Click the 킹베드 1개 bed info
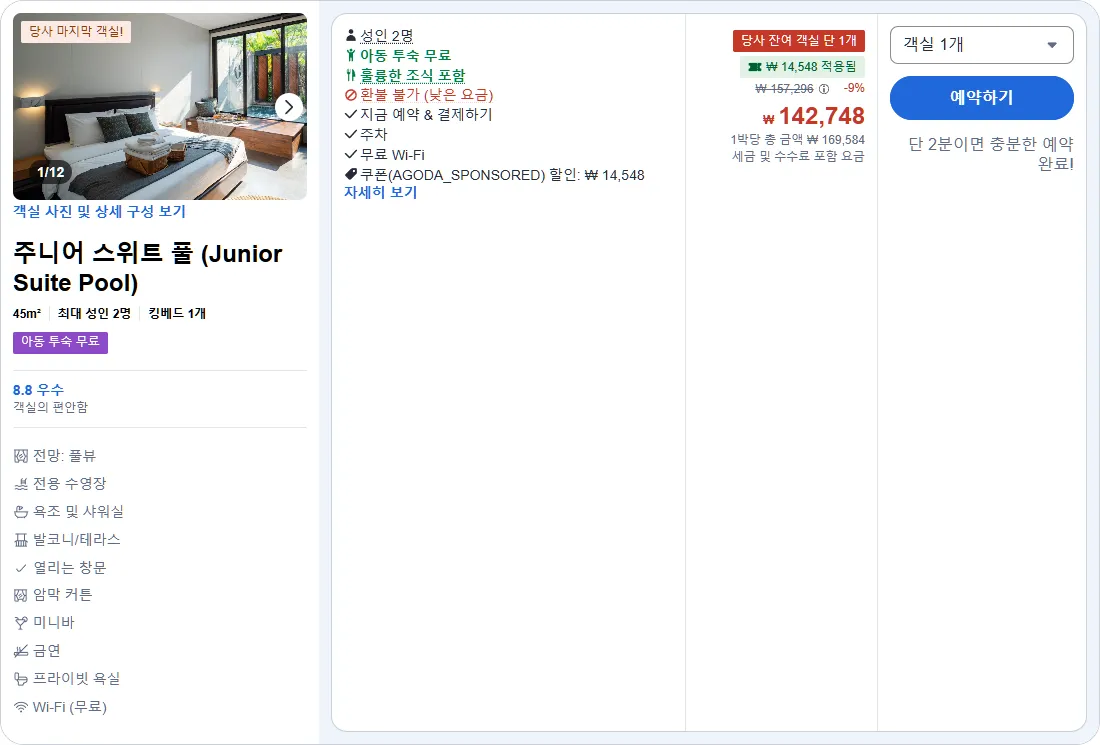Screen dimensions: 1100x745 [x=177, y=314]
